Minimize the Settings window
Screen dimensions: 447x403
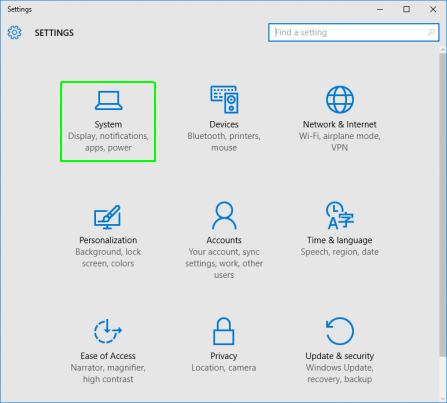point(380,9)
